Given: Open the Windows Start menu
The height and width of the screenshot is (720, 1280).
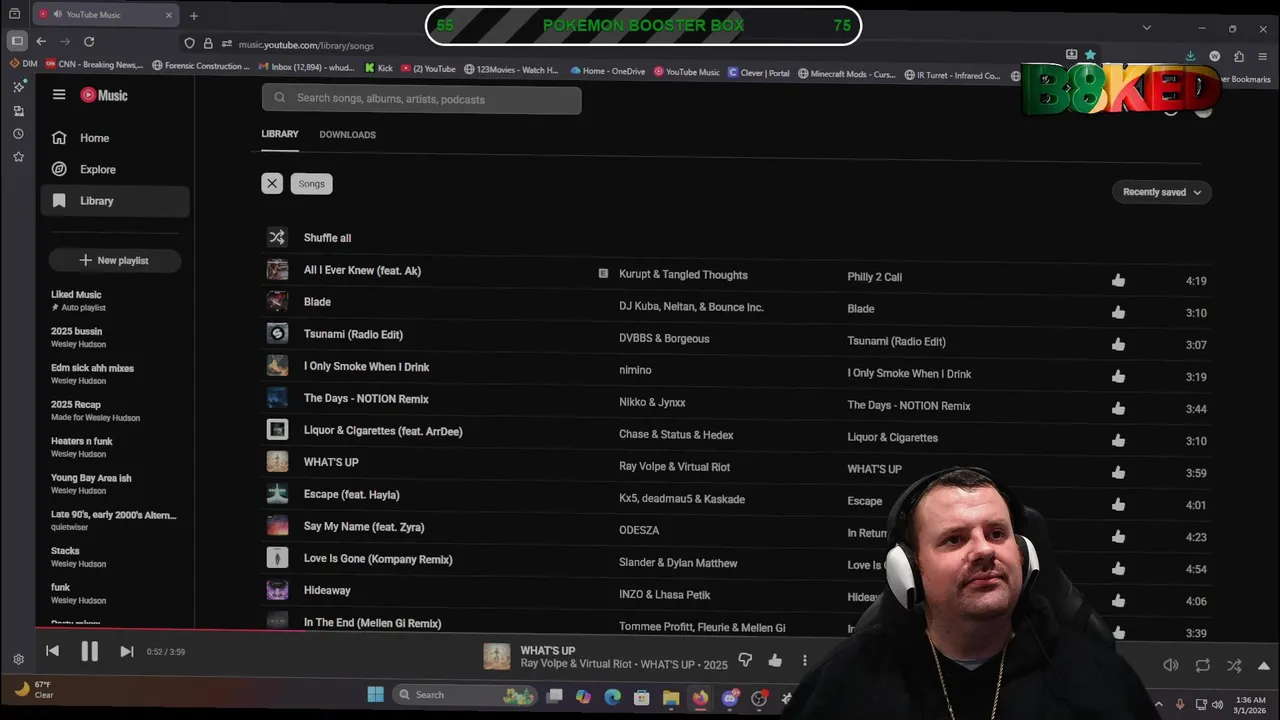Looking at the screenshot, I should point(376,695).
